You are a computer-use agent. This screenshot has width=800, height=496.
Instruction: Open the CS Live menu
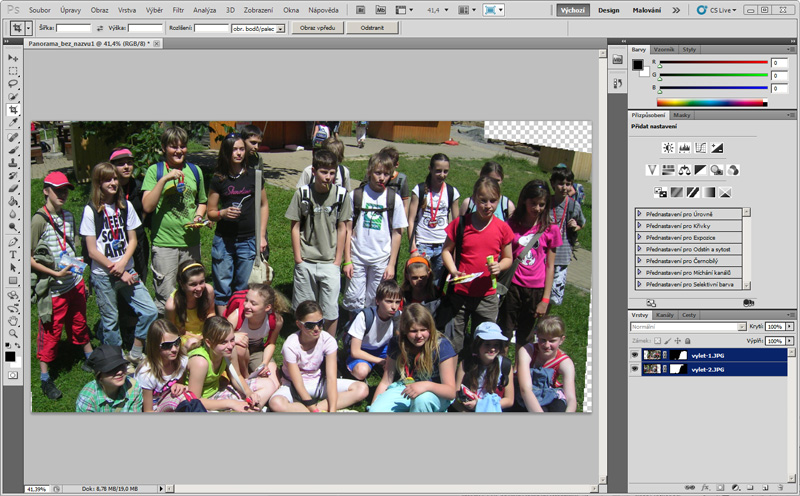point(717,10)
